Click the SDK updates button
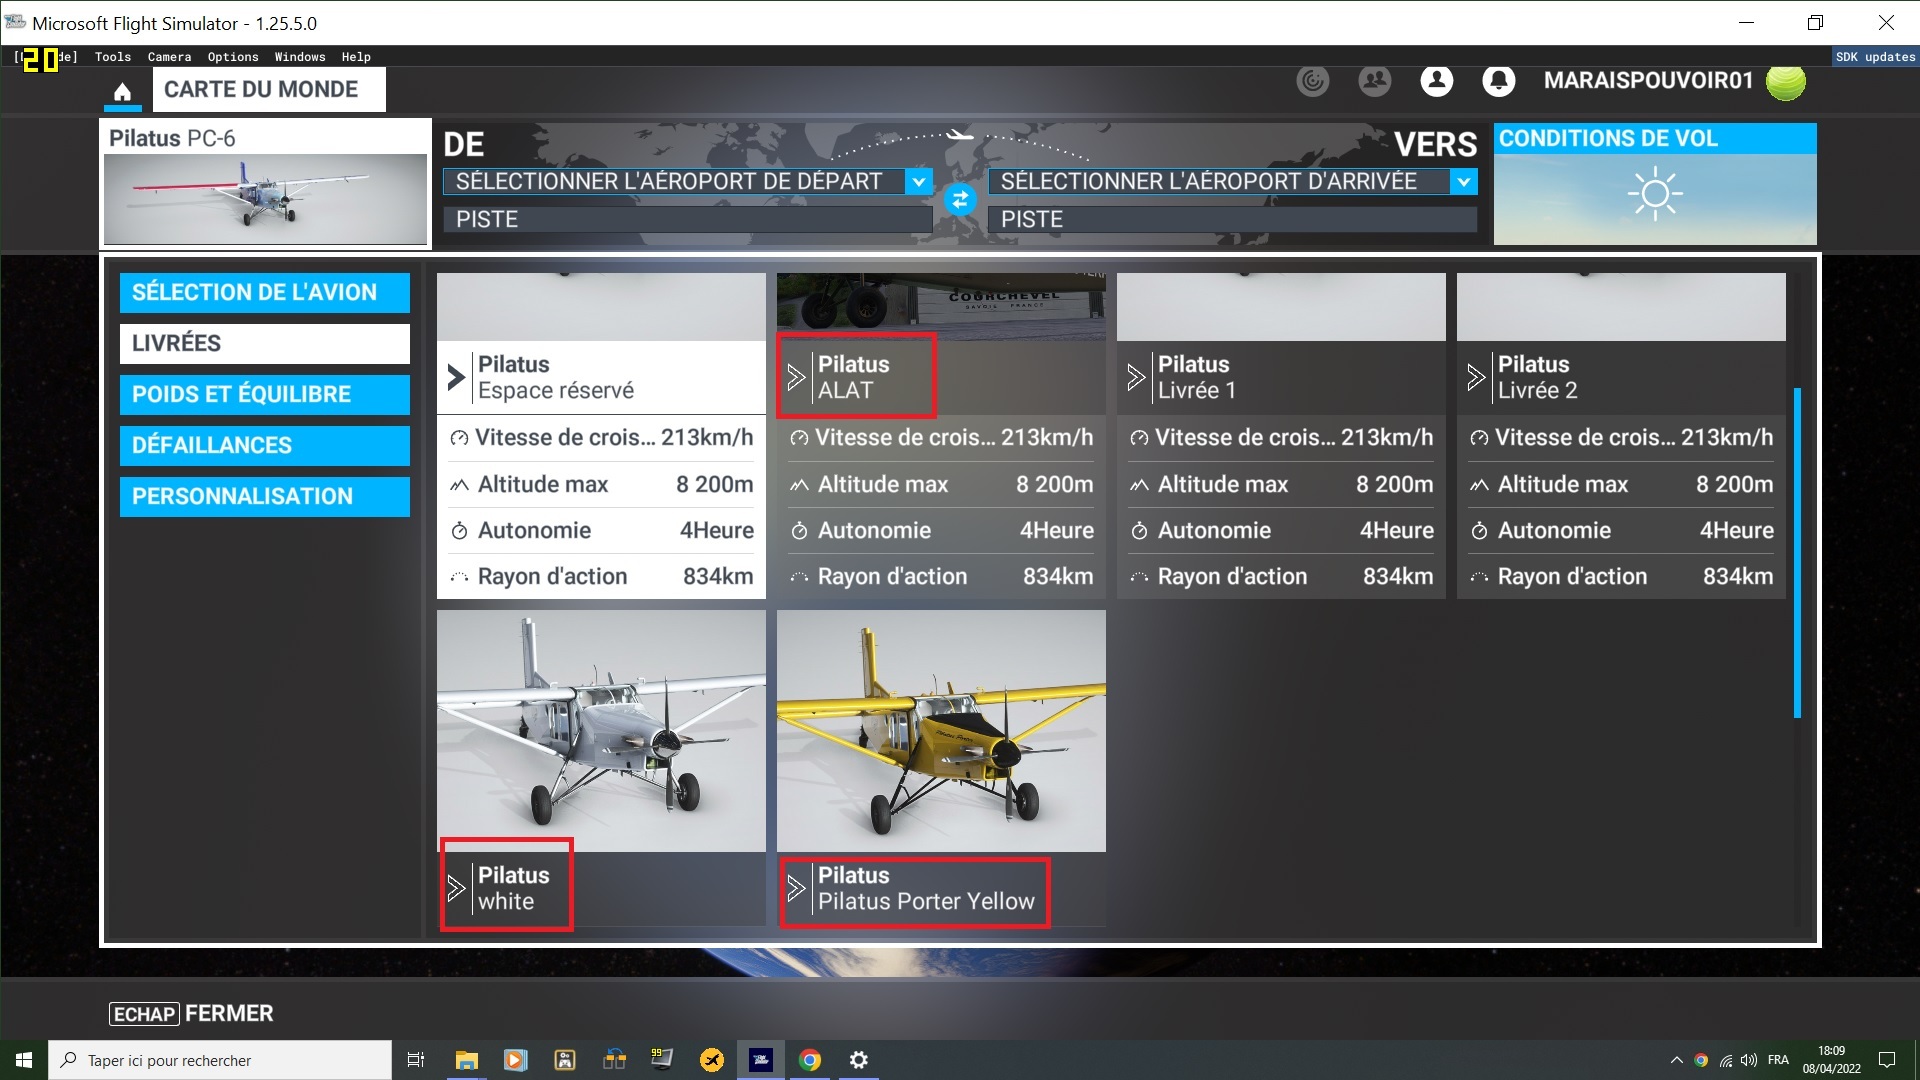This screenshot has width=1920, height=1080. pyautogui.click(x=1875, y=57)
